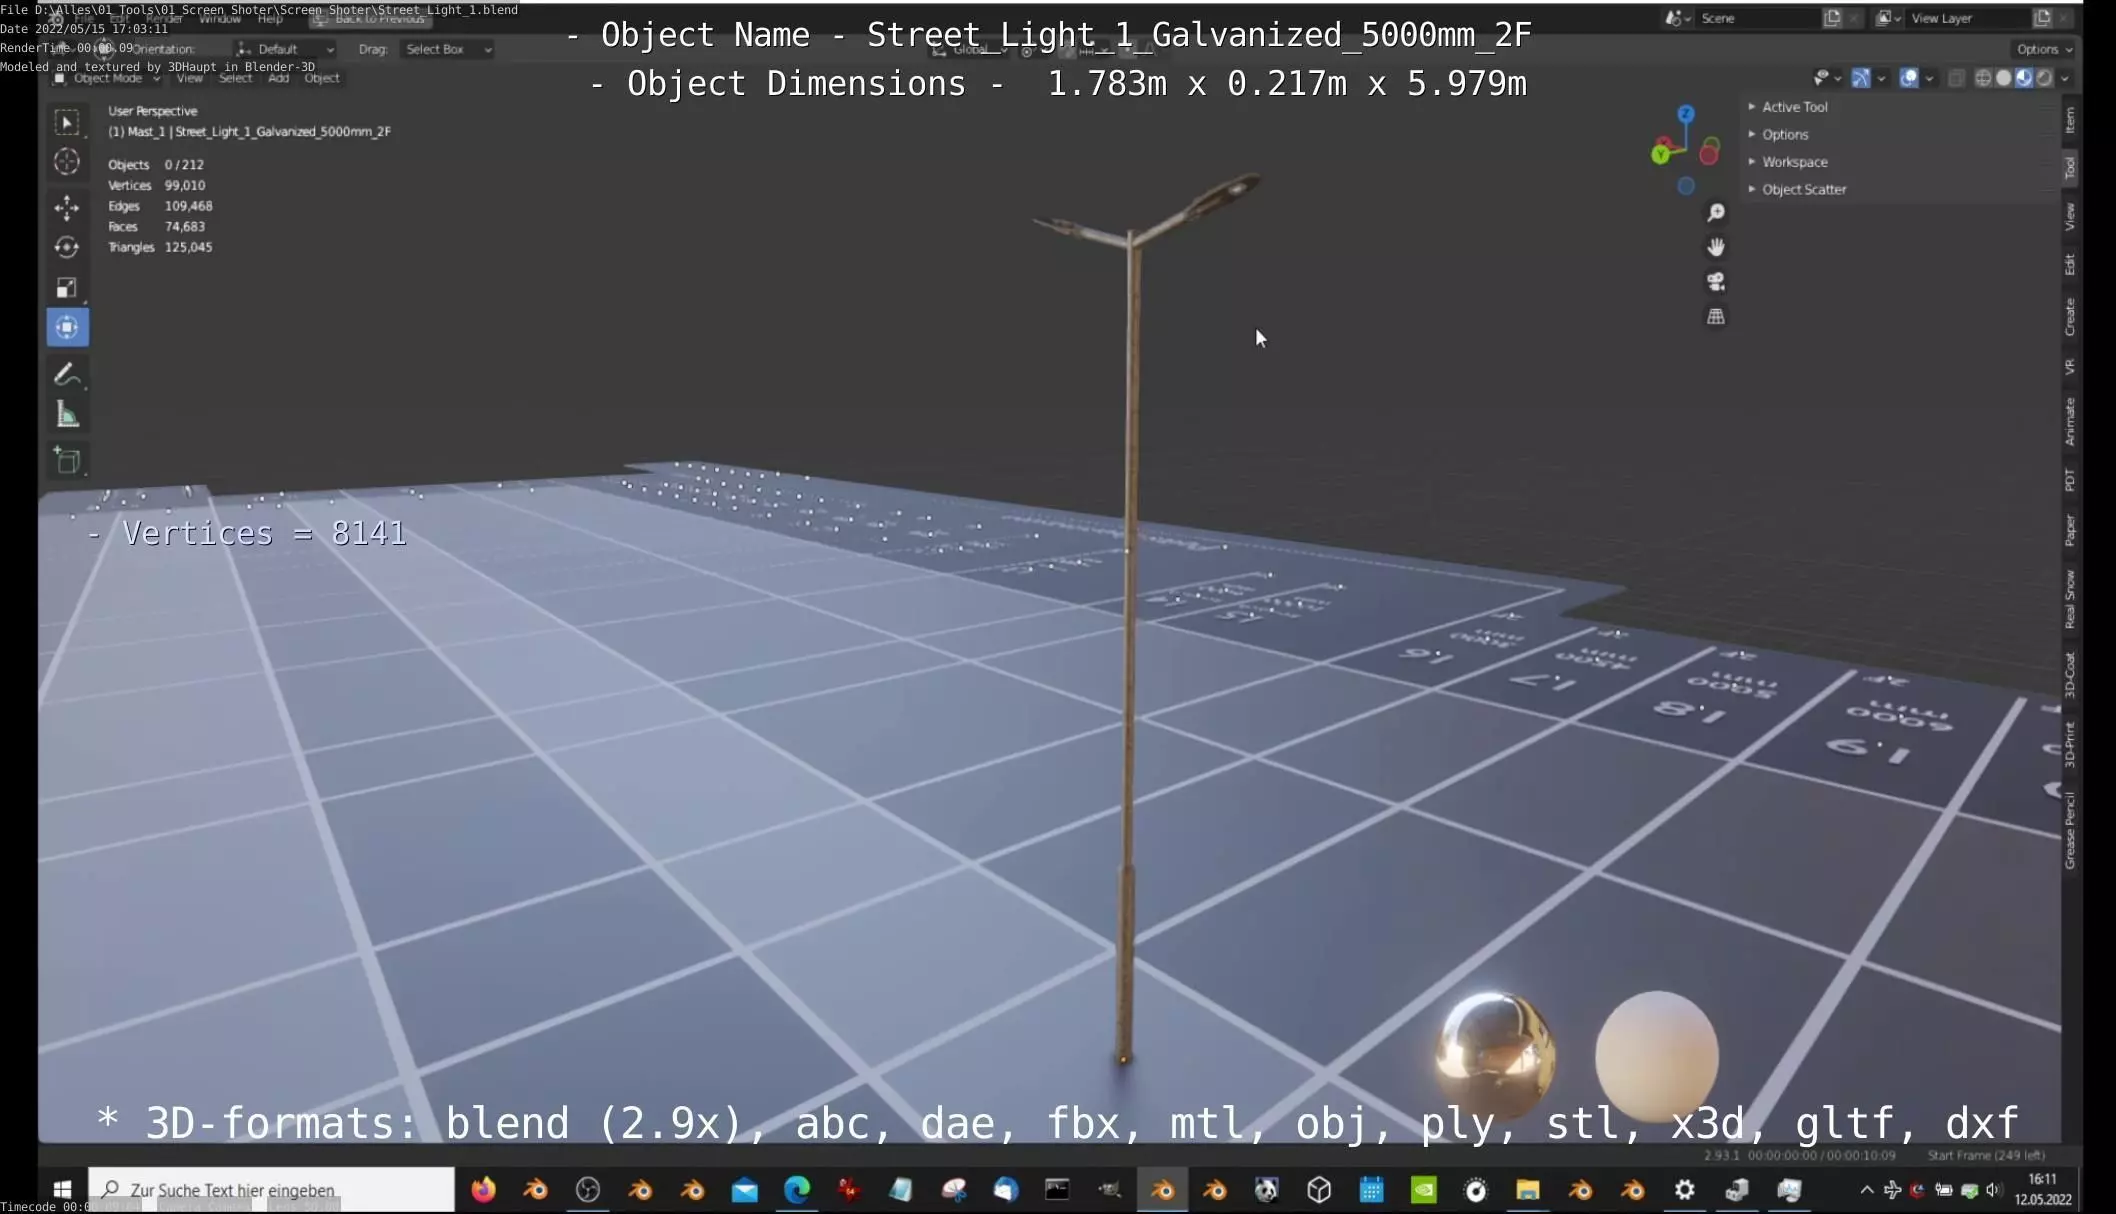Choose the Move tool in the toolbar
Screen dimensions: 2116x1214
coord(67,207)
